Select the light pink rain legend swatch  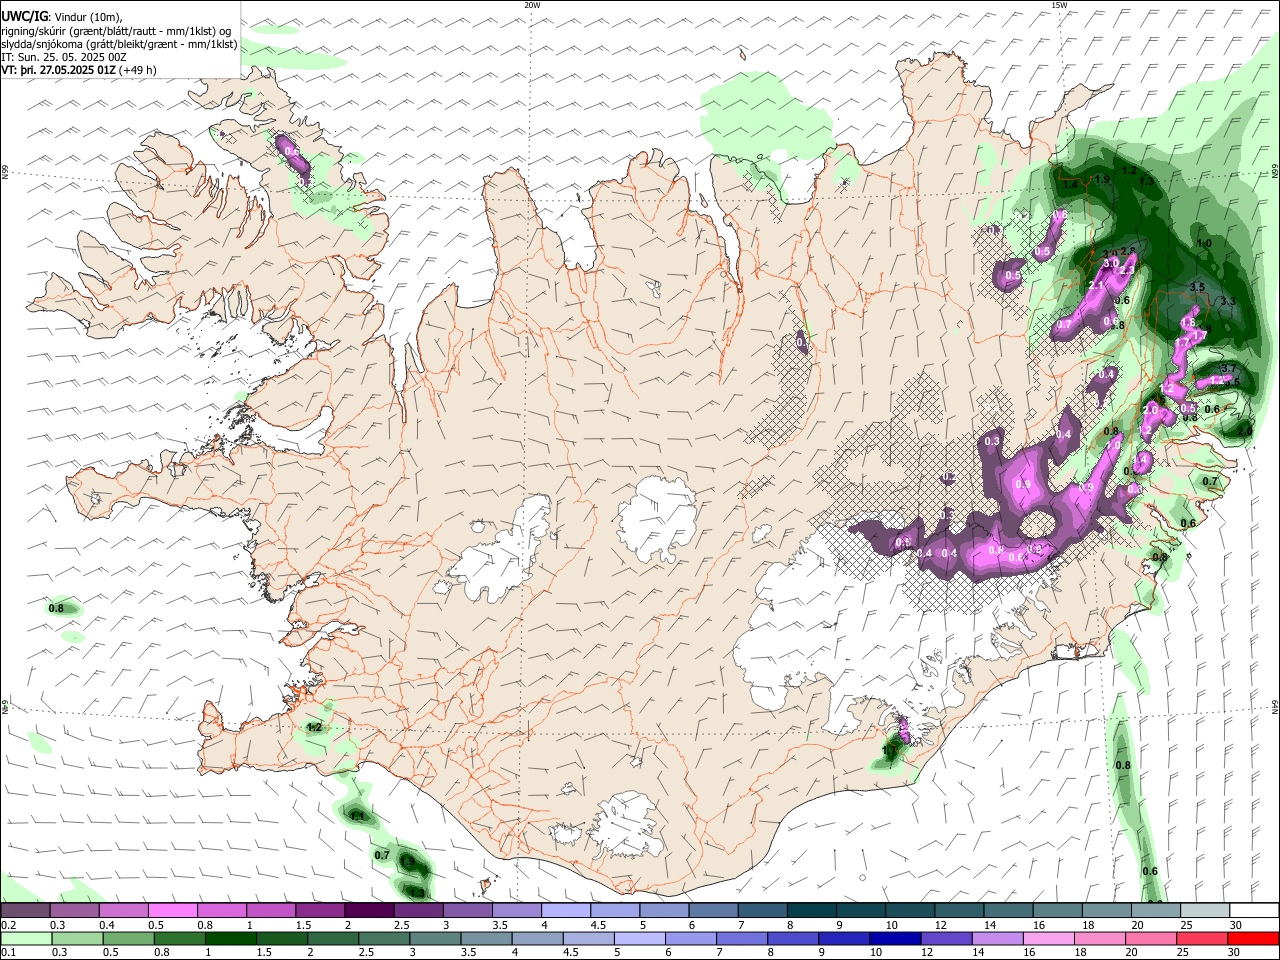click(1047, 939)
